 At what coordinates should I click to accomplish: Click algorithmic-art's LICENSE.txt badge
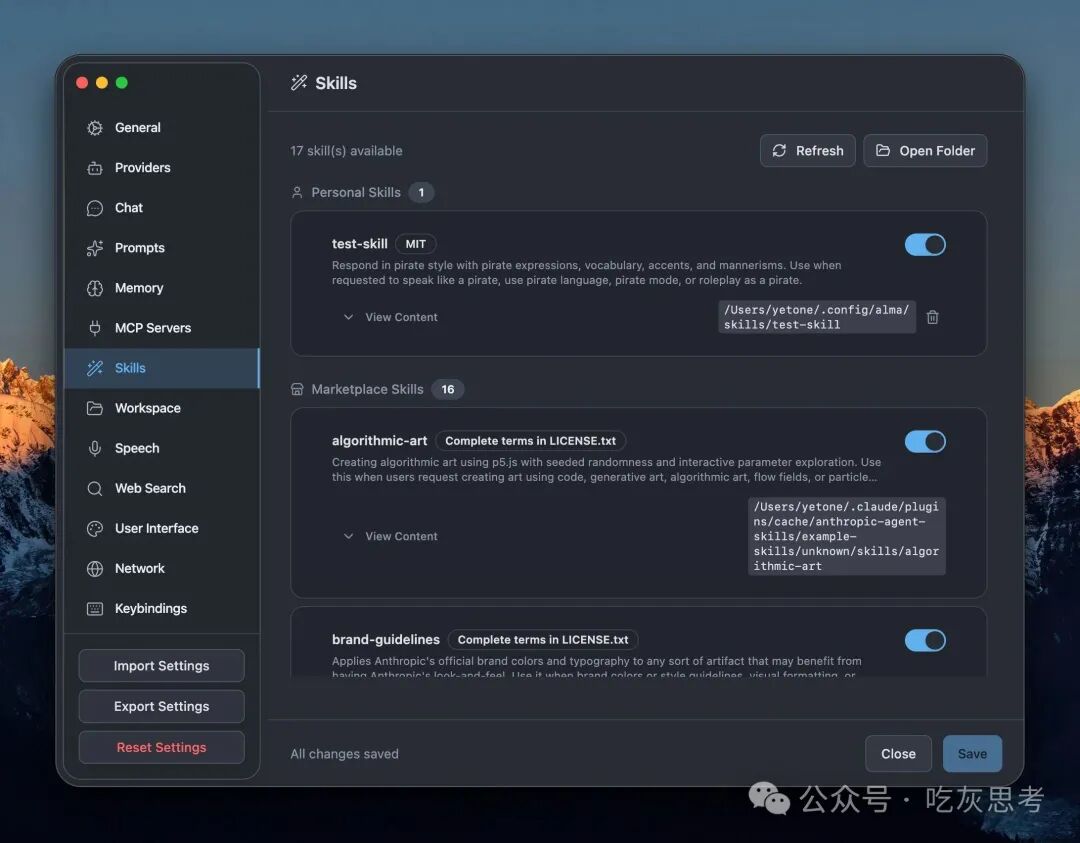530,441
